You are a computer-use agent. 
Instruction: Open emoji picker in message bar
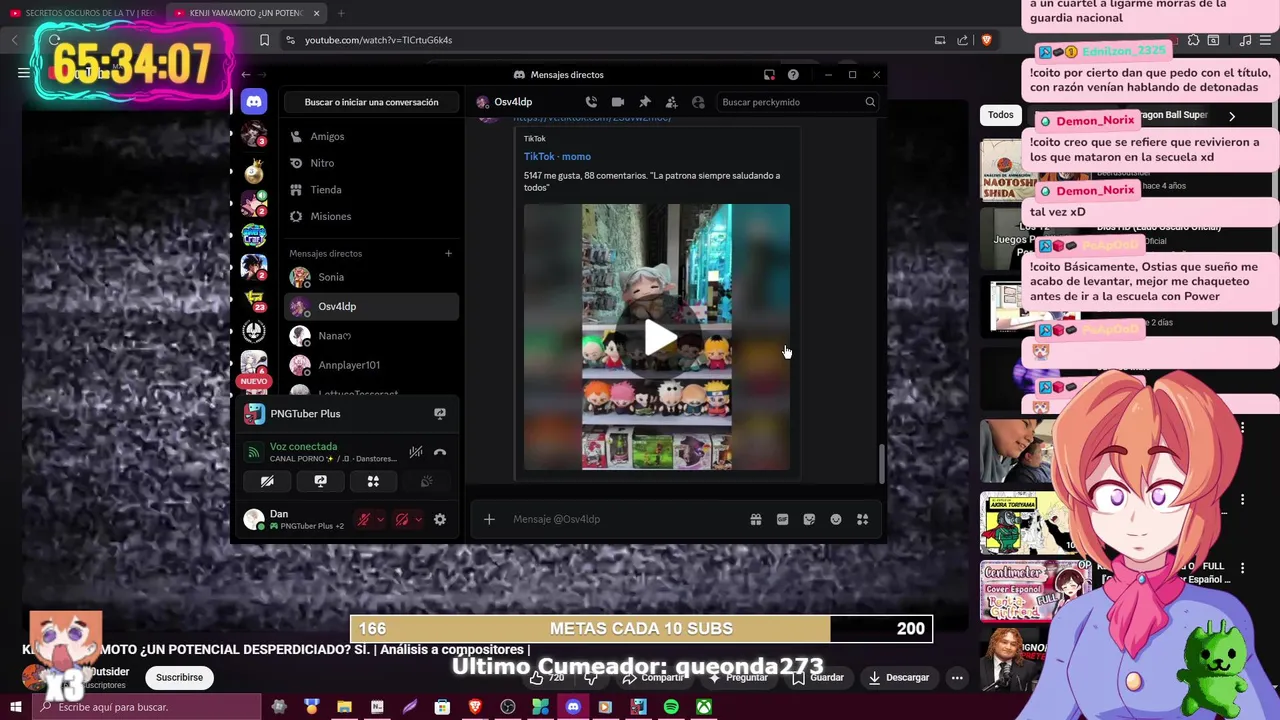[x=836, y=519]
